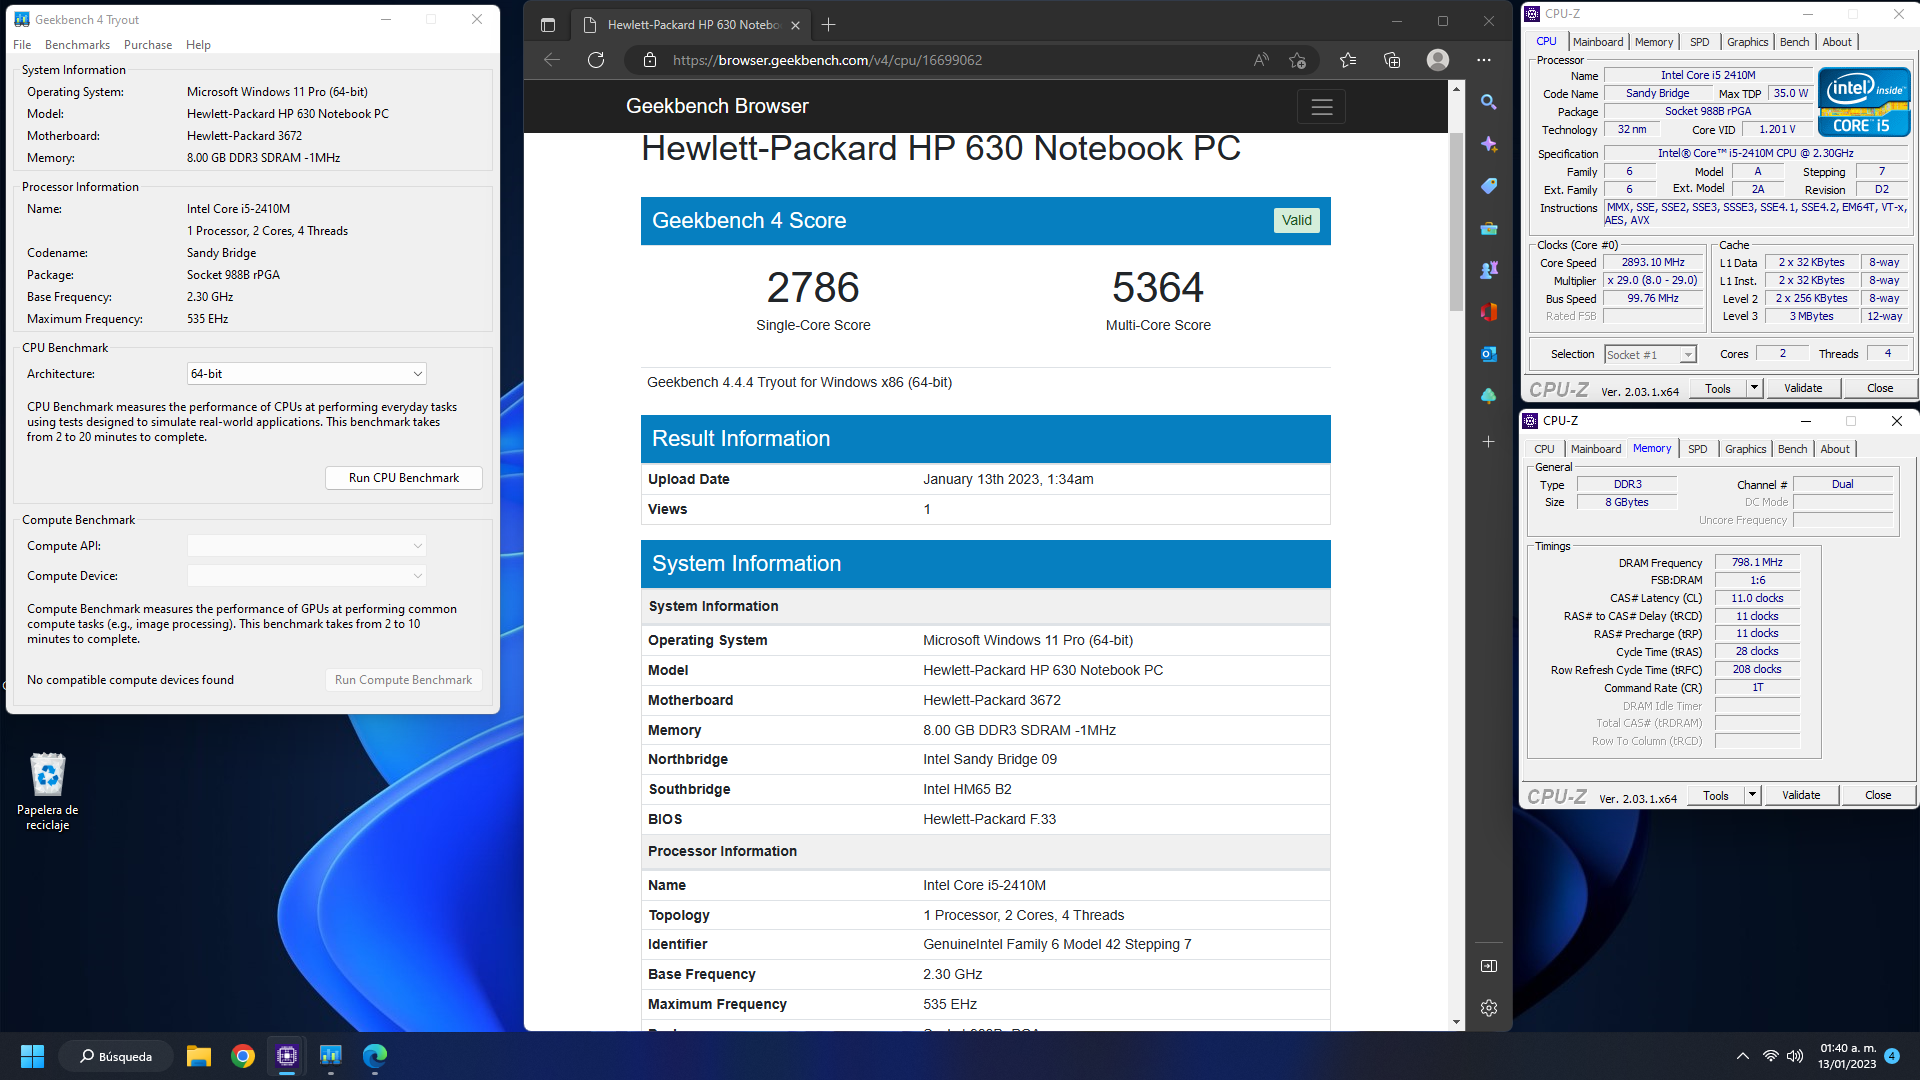
Task: Open Tools dropdown arrow in bottom CPU-Z window
Action: [1752, 795]
